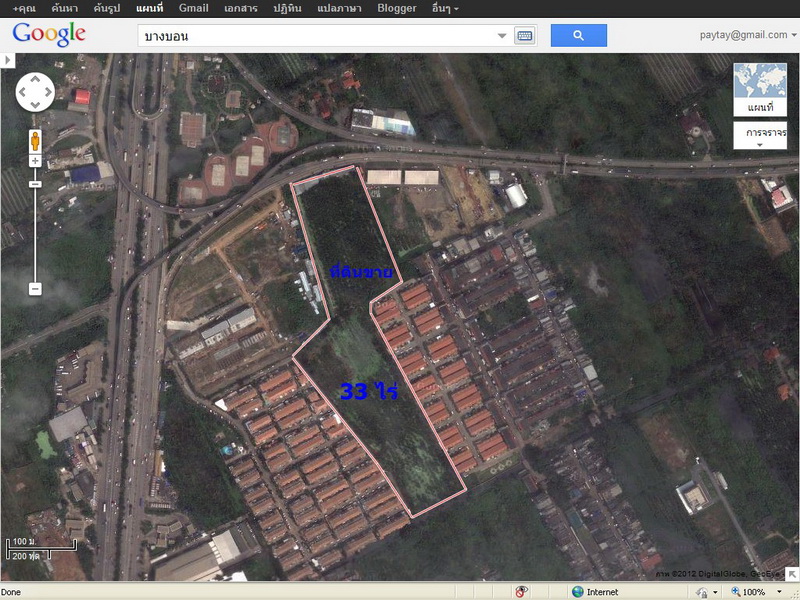Open the อื่นๆ (more) dropdown menu
Screen dimensions: 800x600
coord(446,8)
